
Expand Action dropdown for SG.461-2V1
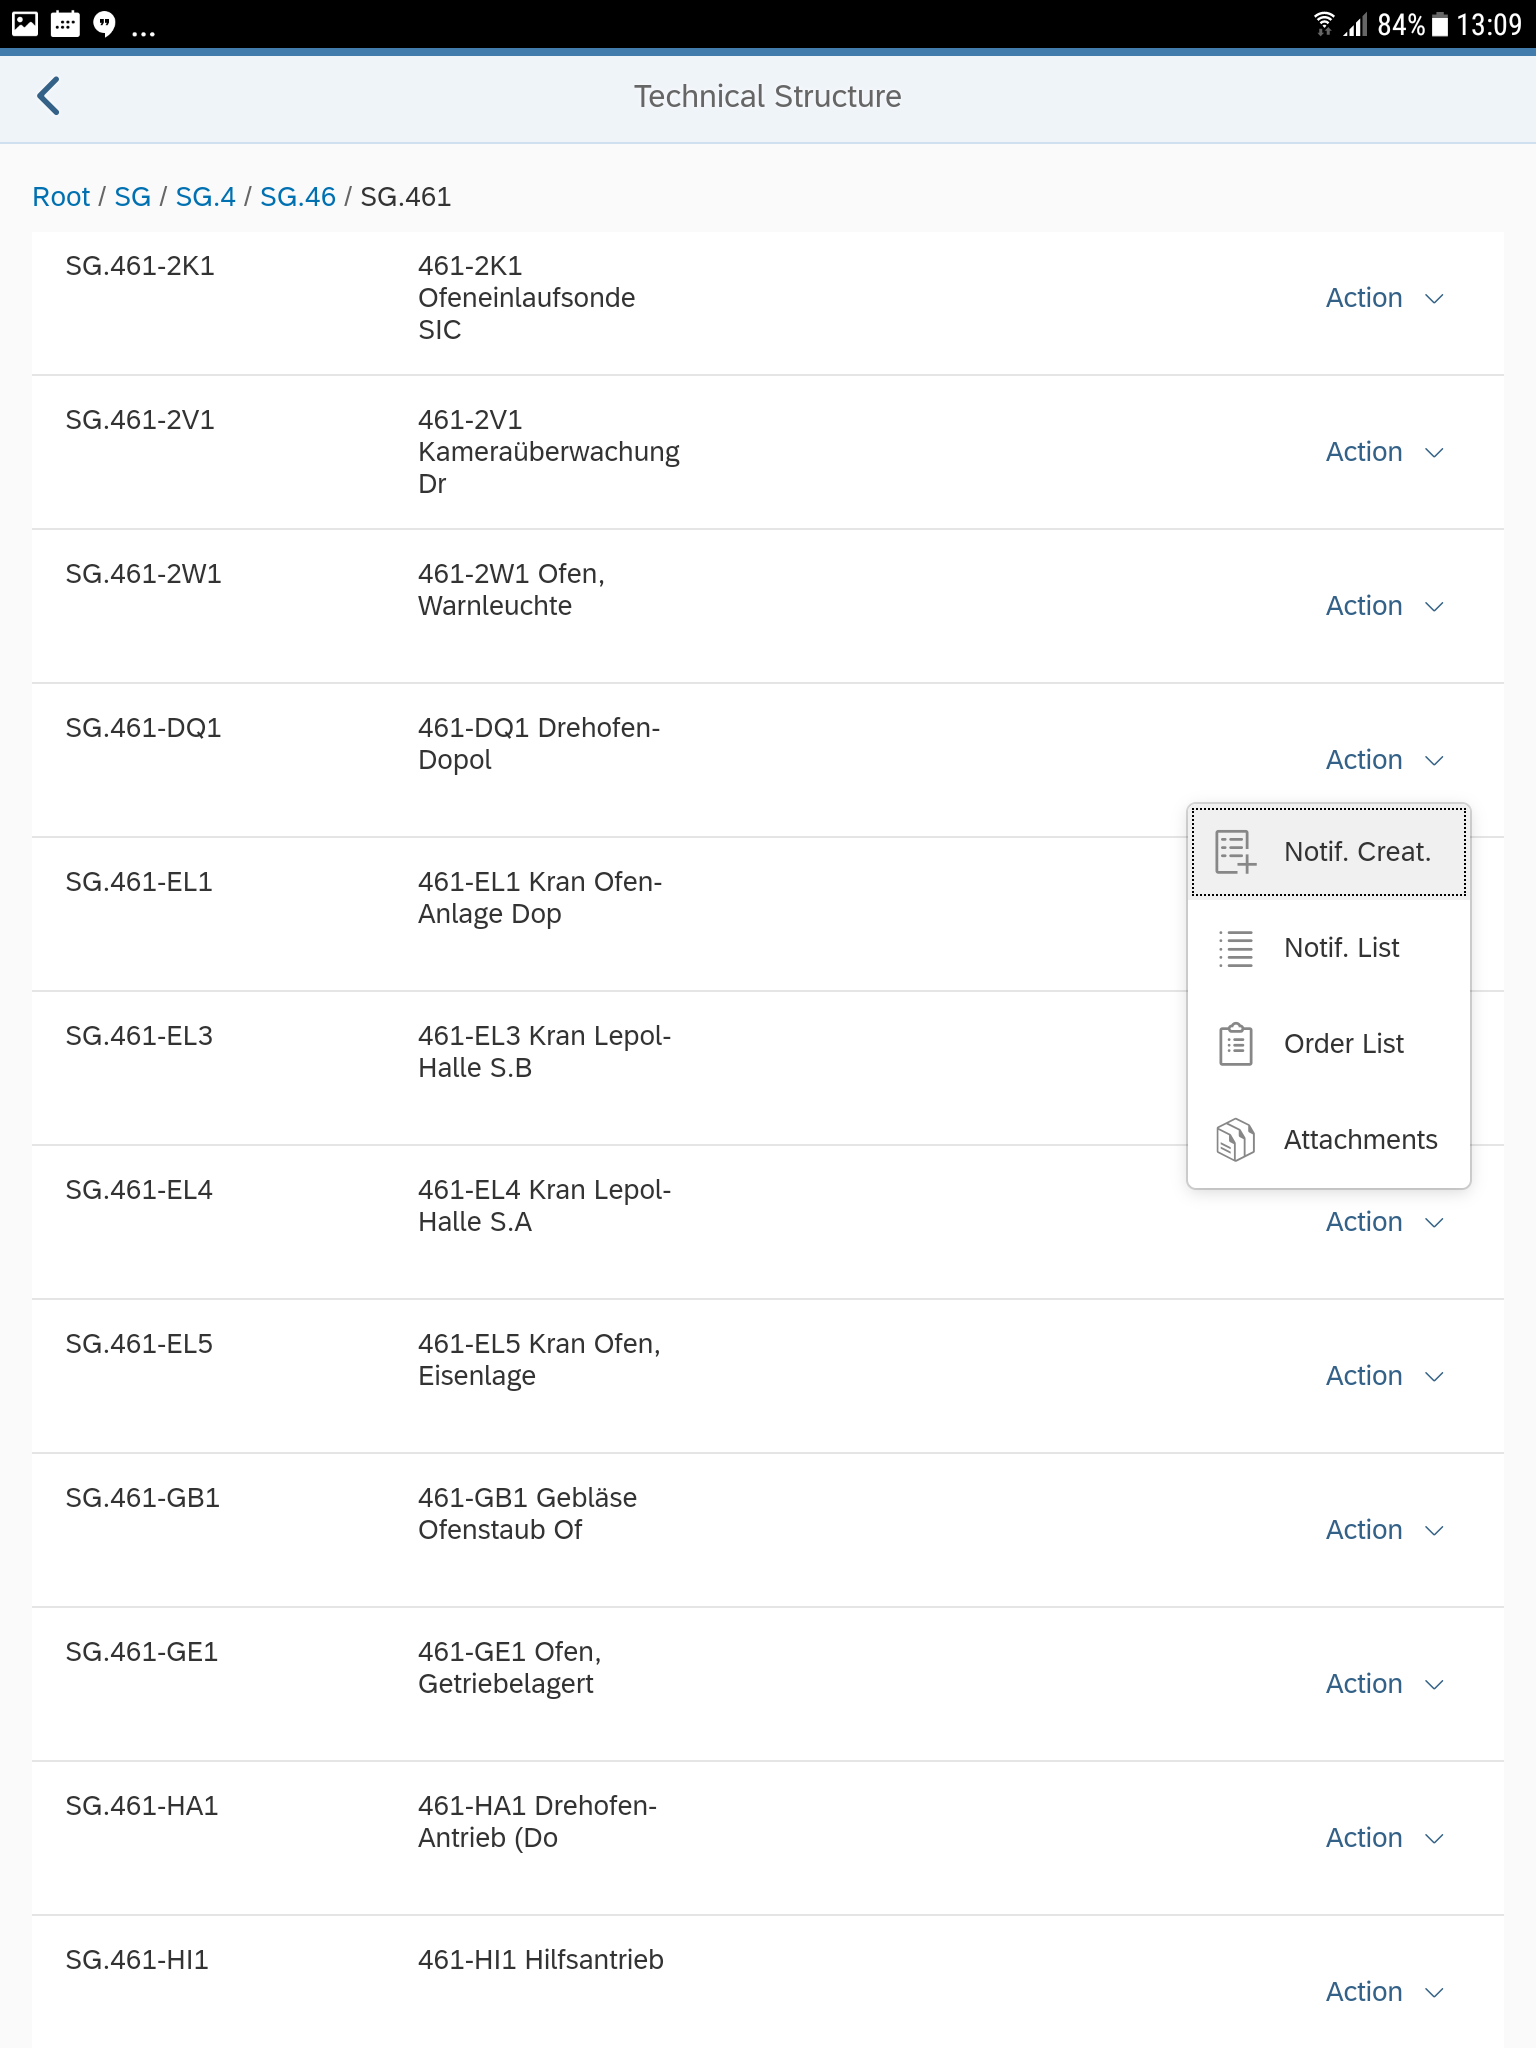tap(1384, 452)
